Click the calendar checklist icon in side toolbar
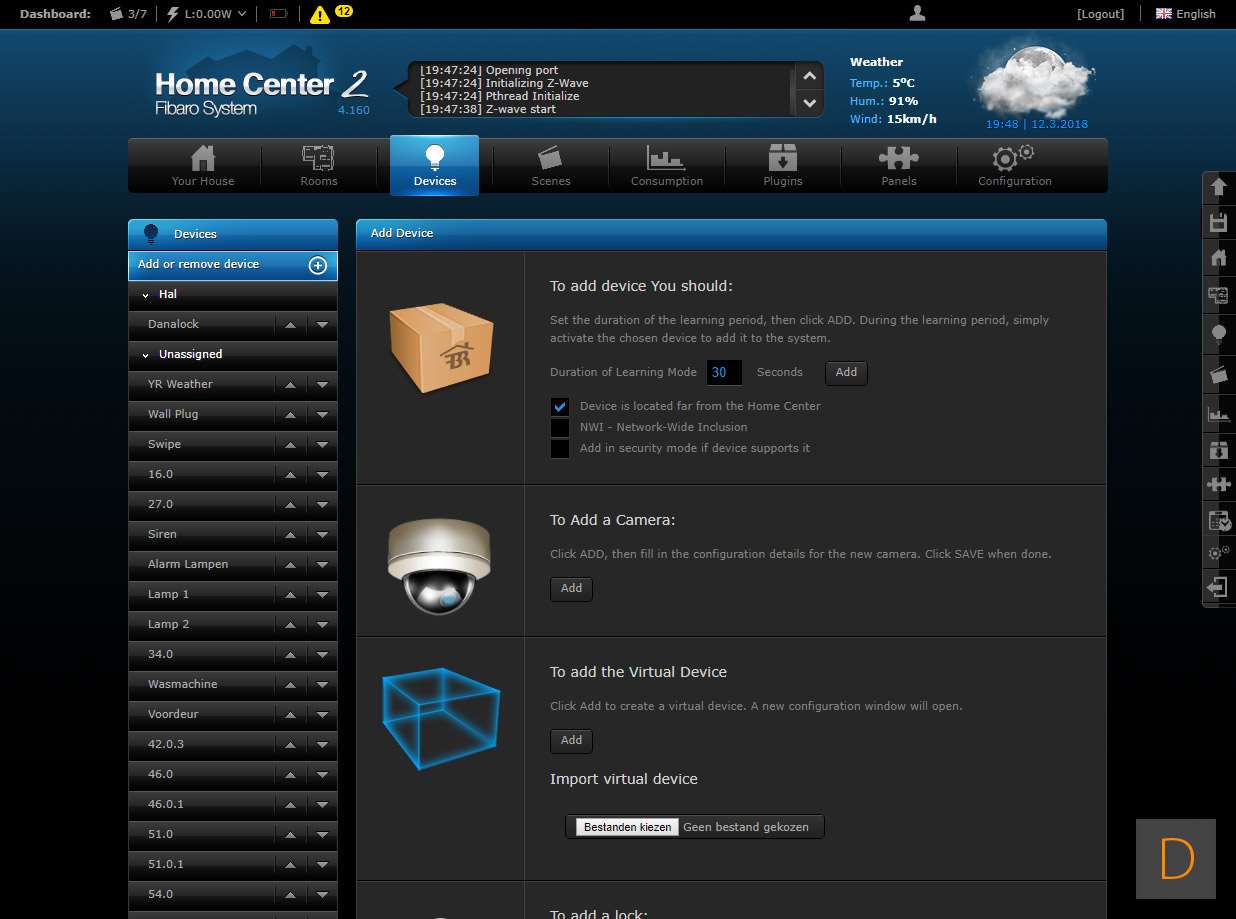1236x919 pixels. click(x=1218, y=520)
